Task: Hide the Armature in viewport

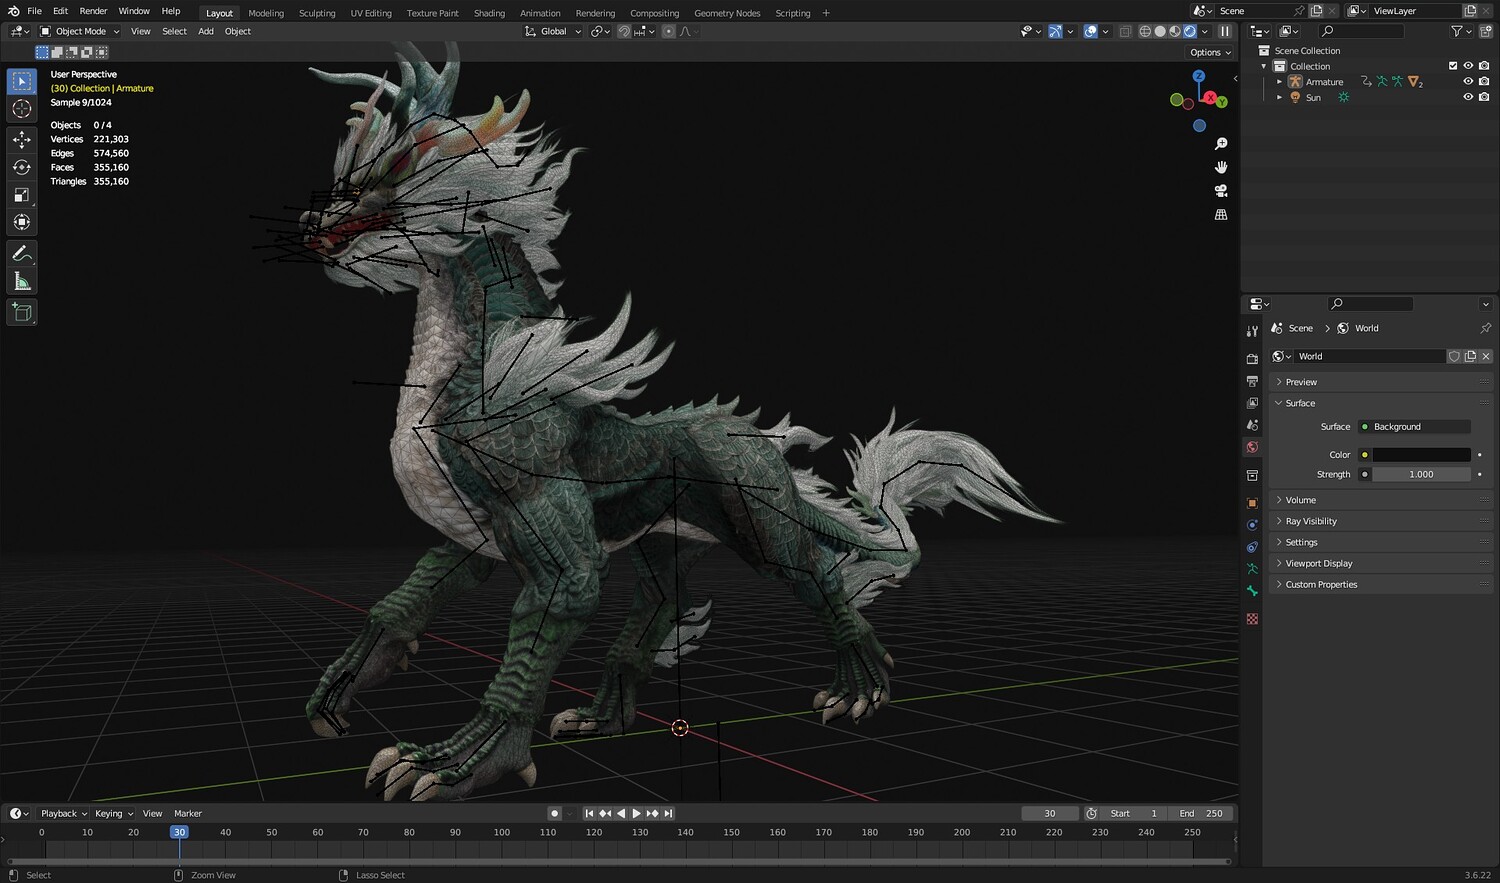Action: click(1468, 82)
